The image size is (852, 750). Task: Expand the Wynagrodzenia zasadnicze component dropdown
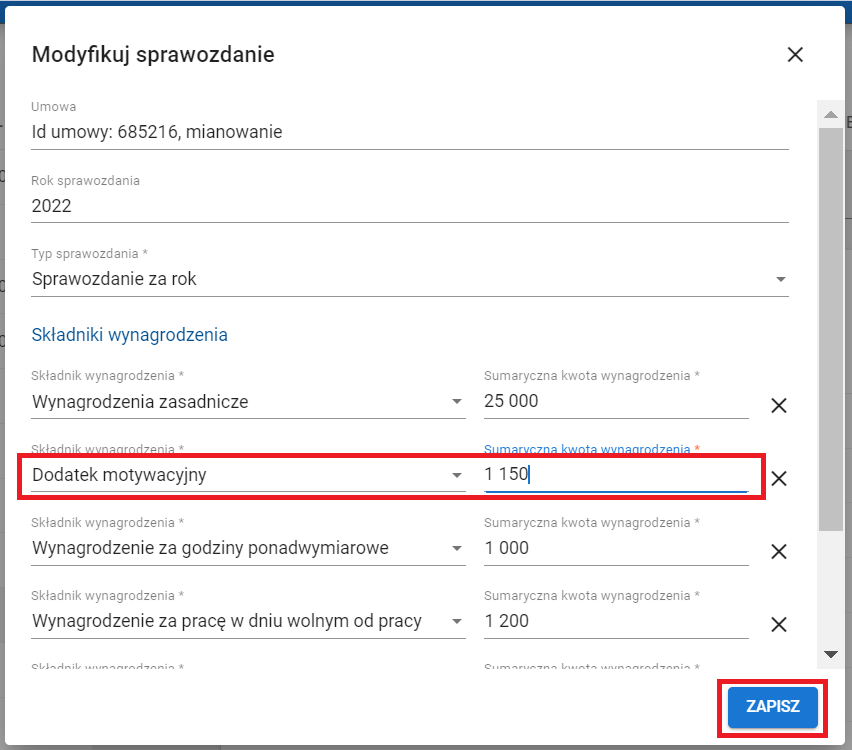(457, 402)
